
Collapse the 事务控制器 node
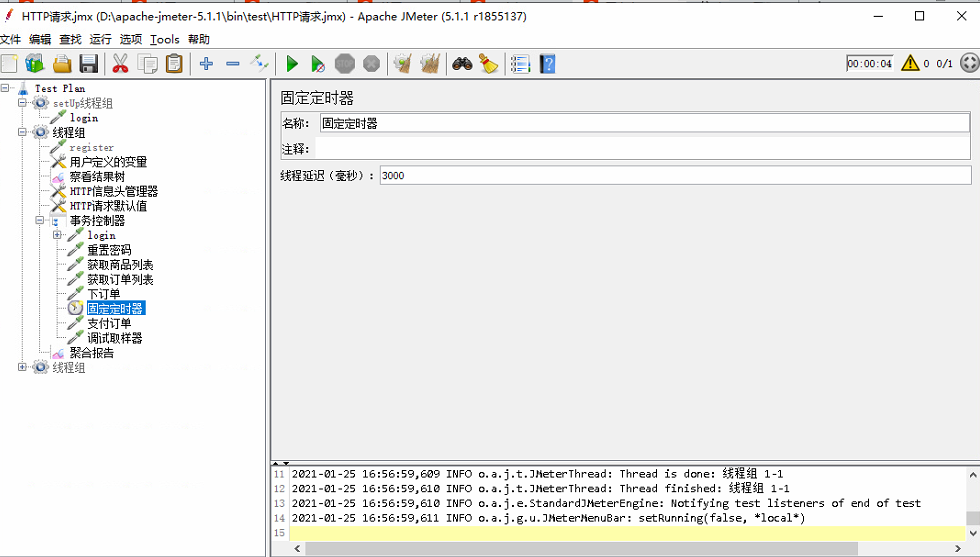click(39, 220)
